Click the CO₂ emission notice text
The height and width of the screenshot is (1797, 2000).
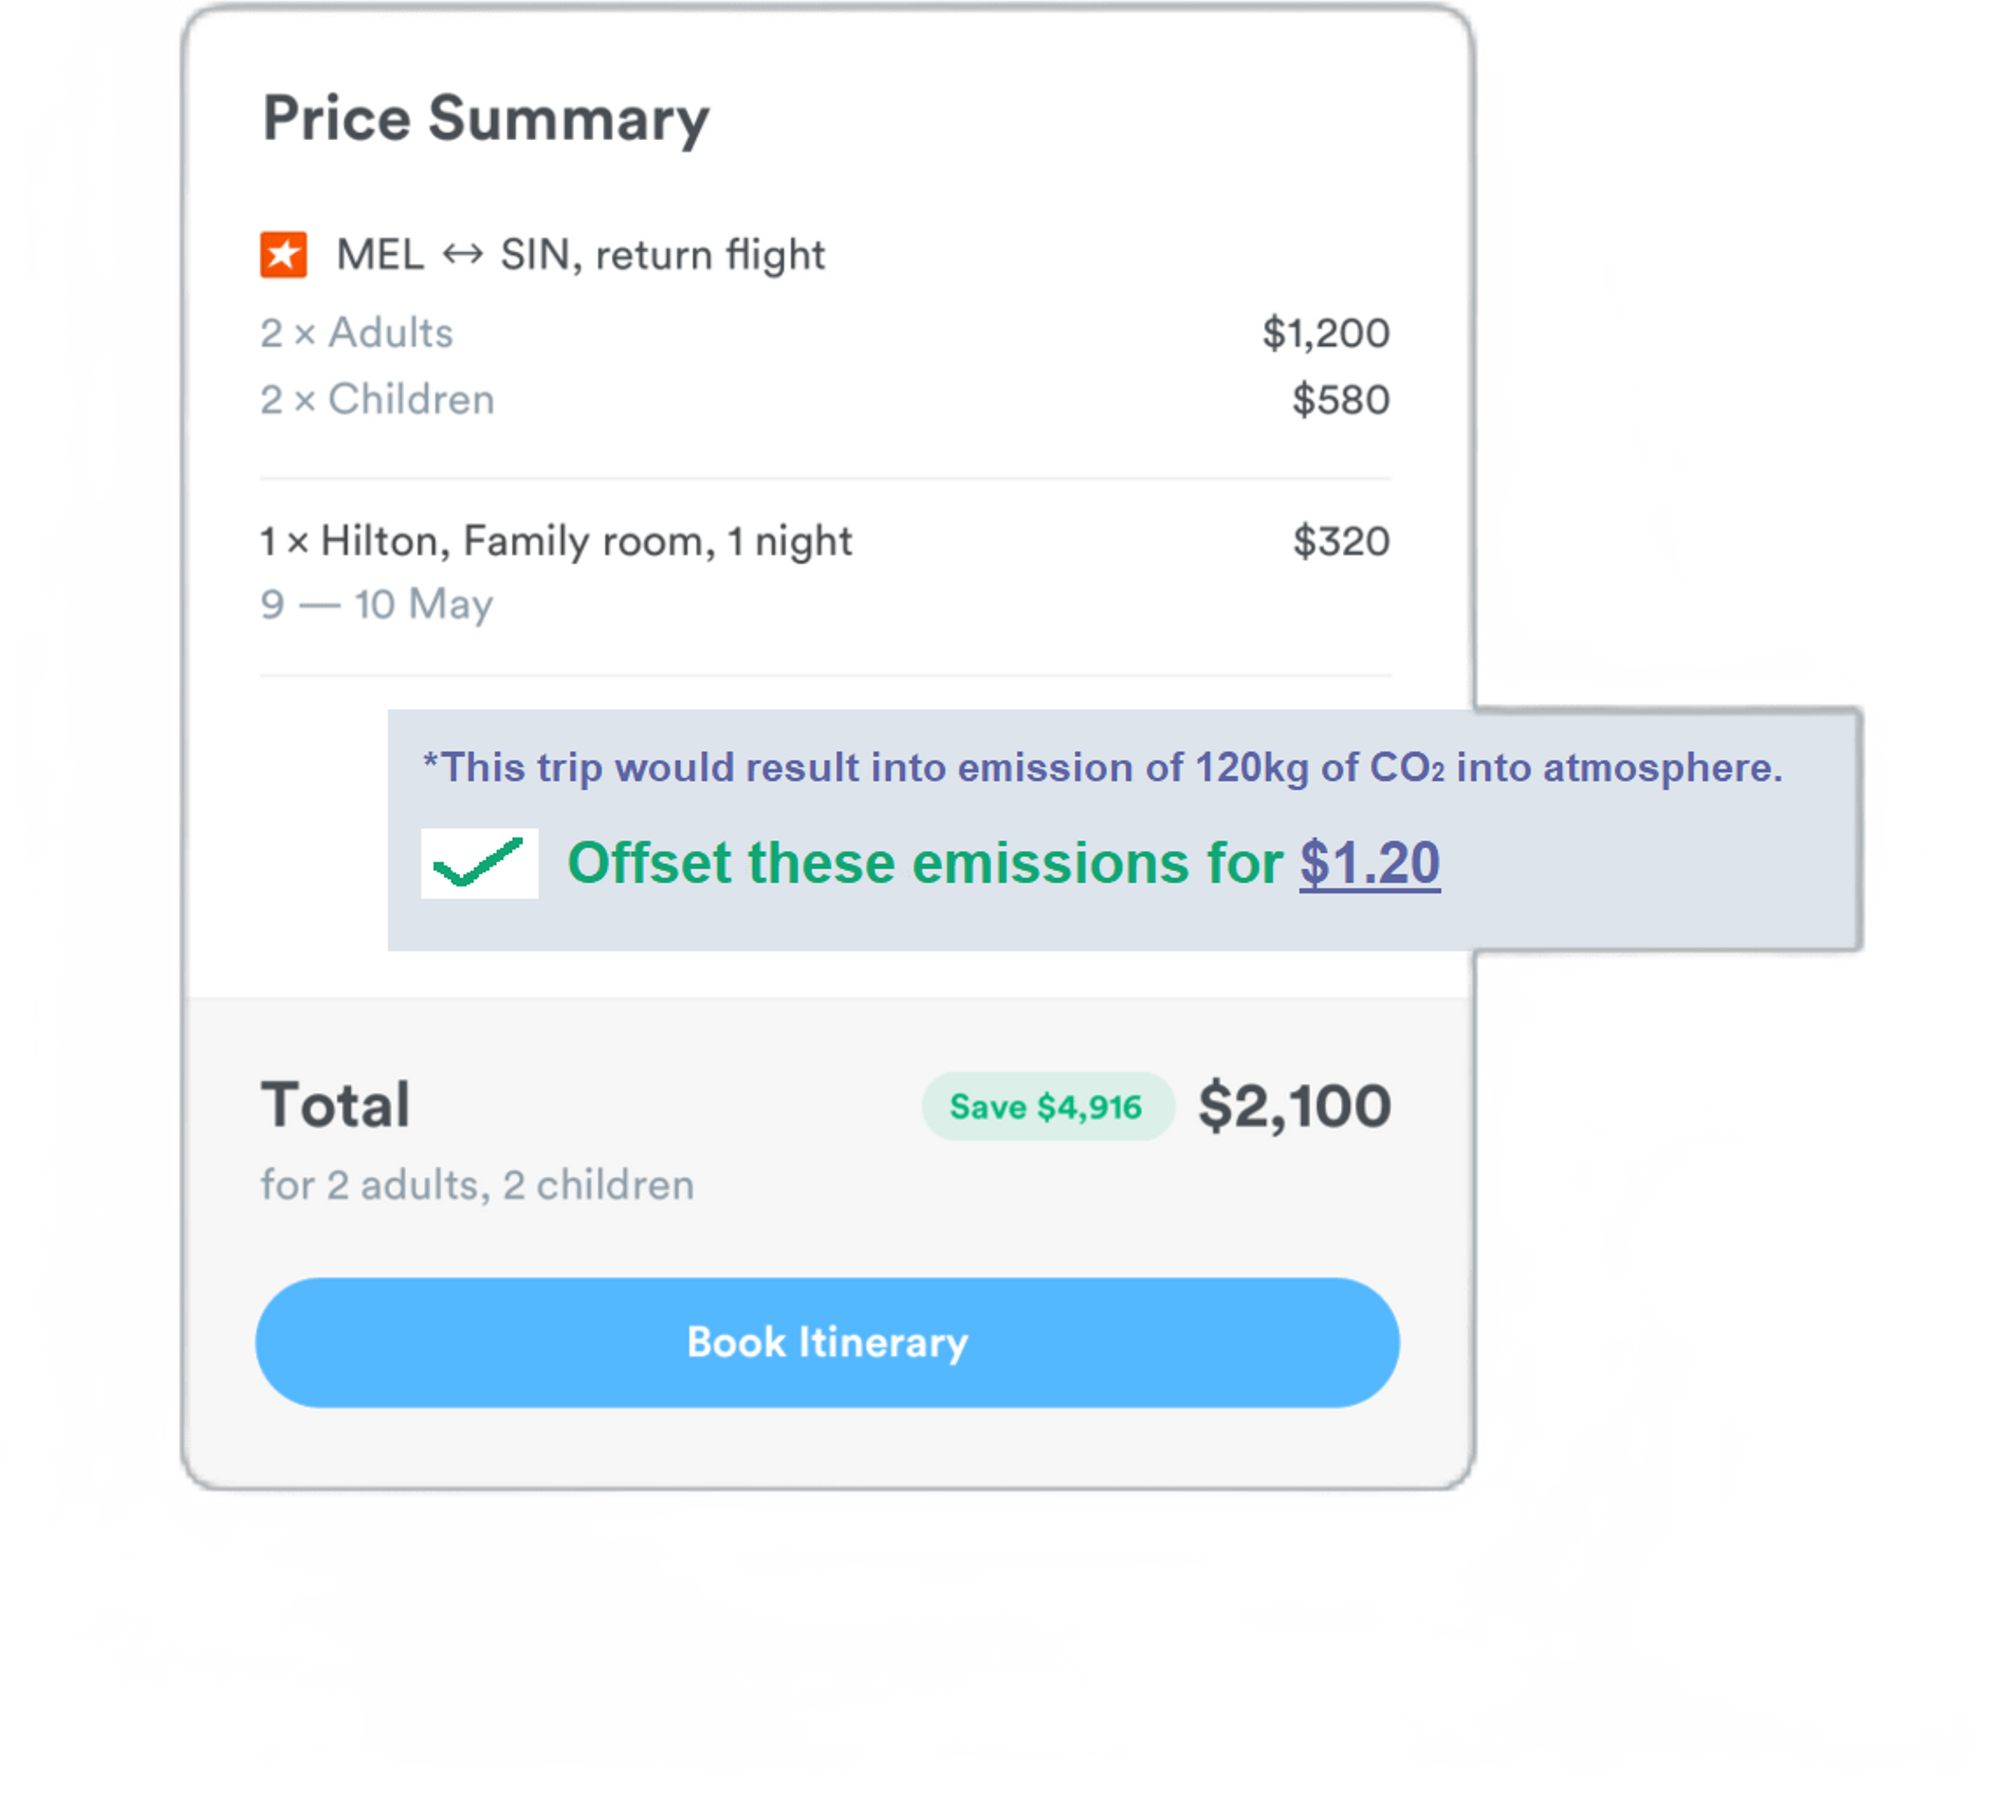1102,768
